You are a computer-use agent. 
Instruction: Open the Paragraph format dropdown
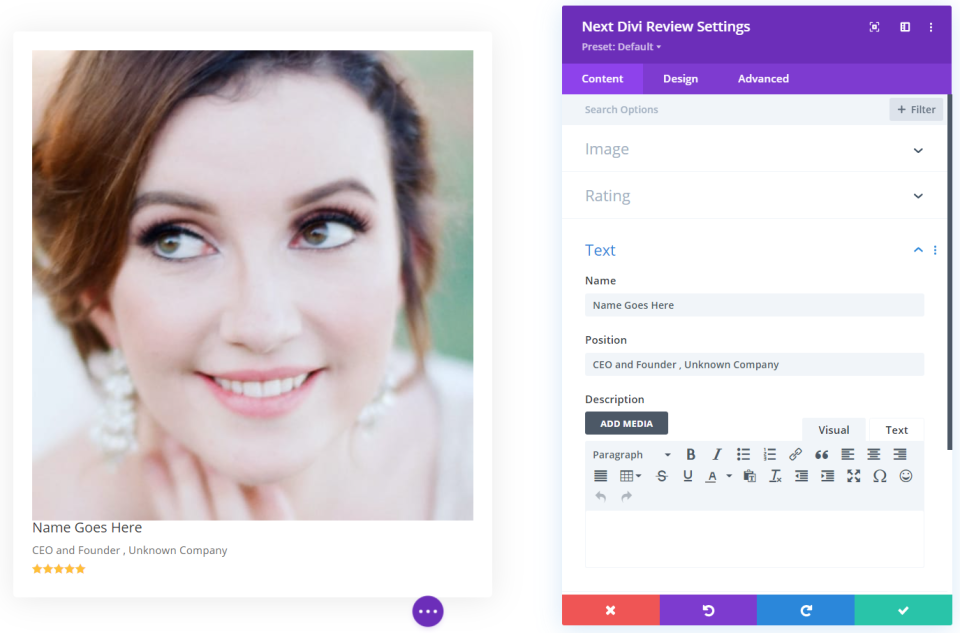coord(631,454)
